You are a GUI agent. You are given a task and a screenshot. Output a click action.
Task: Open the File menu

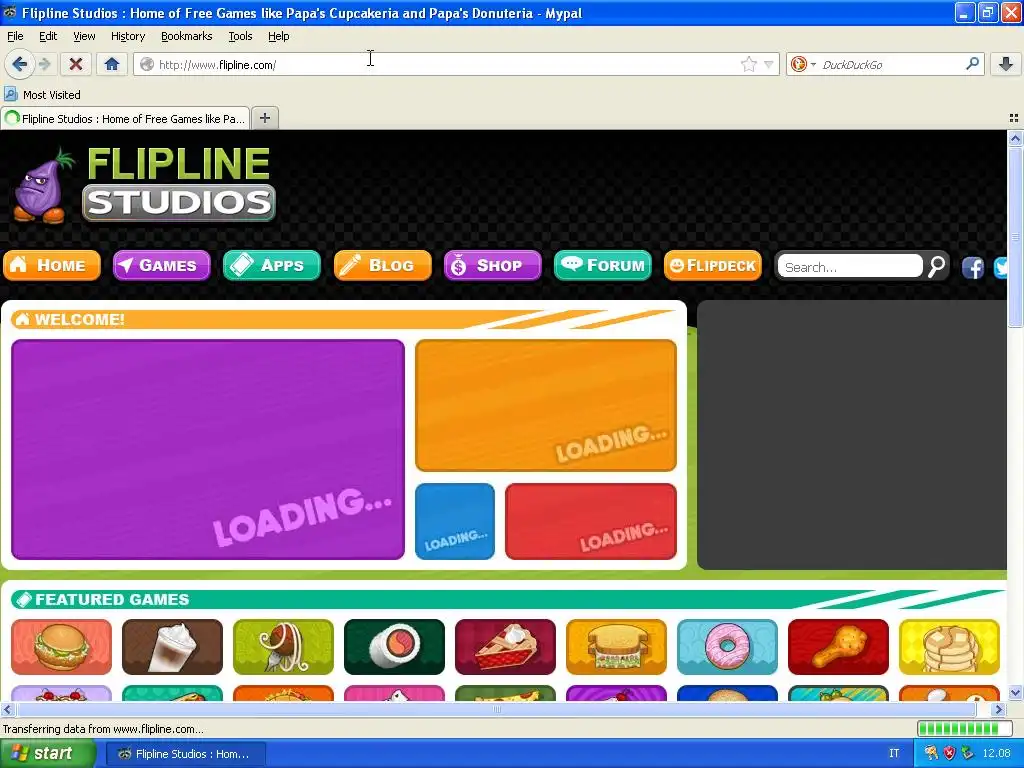15,36
